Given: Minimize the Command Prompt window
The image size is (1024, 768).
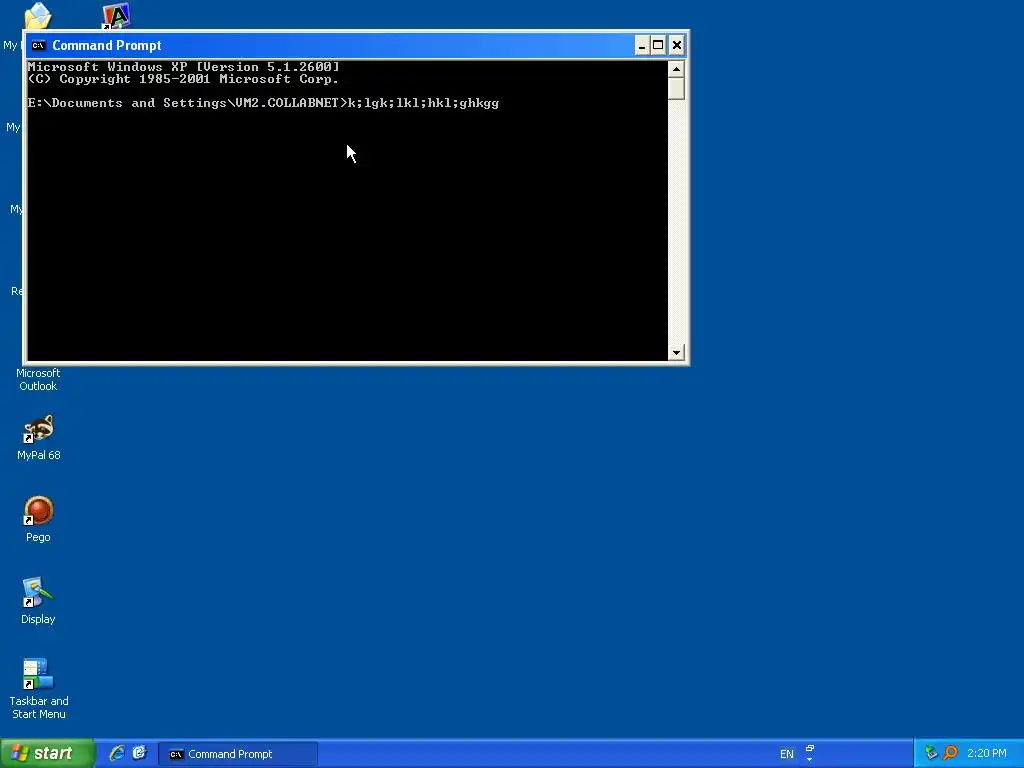Looking at the screenshot, I should 642,45.
